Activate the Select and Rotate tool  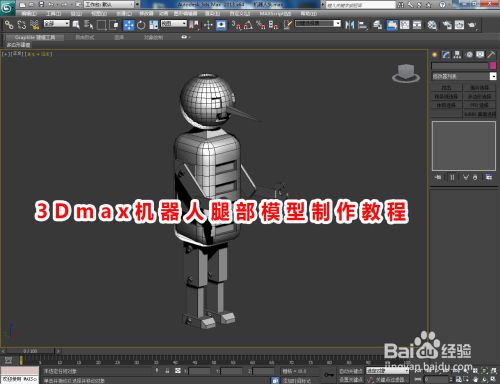tap(141, 25)
